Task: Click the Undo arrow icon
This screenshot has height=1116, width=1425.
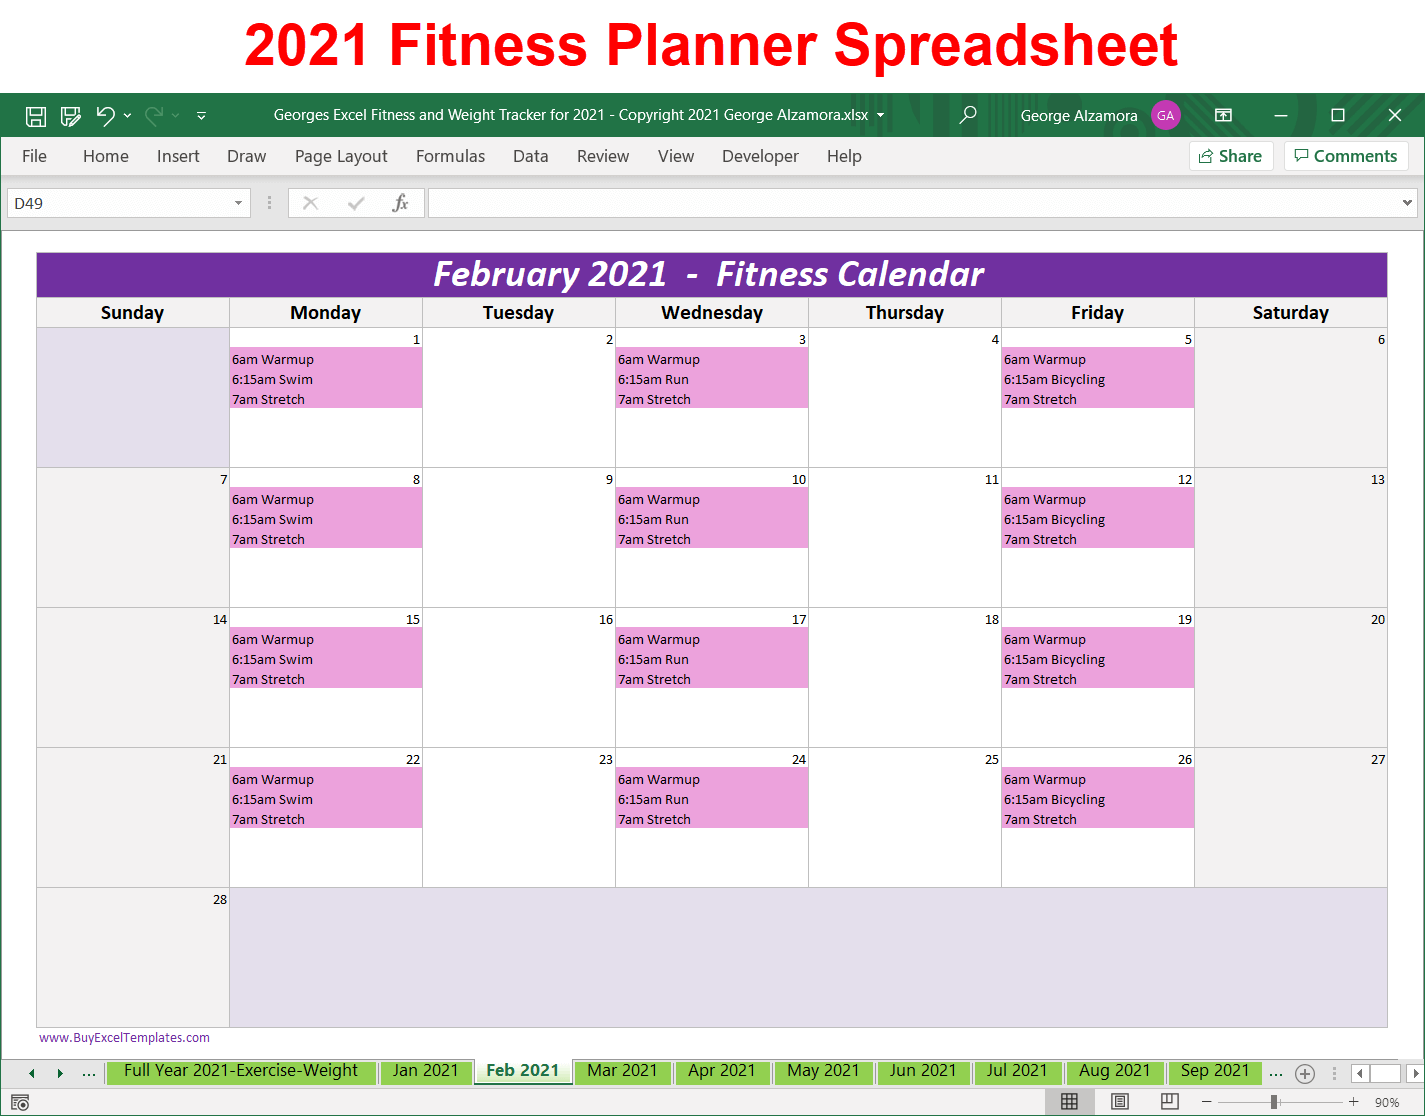Action: (105, 116)
